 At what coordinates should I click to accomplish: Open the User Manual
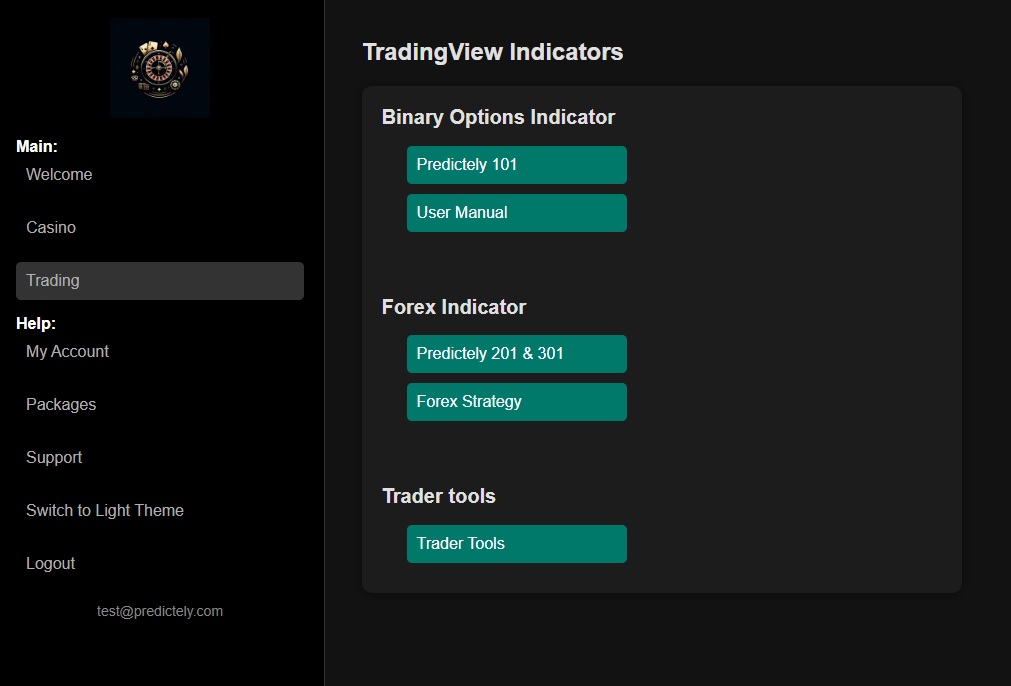(516, 212)
